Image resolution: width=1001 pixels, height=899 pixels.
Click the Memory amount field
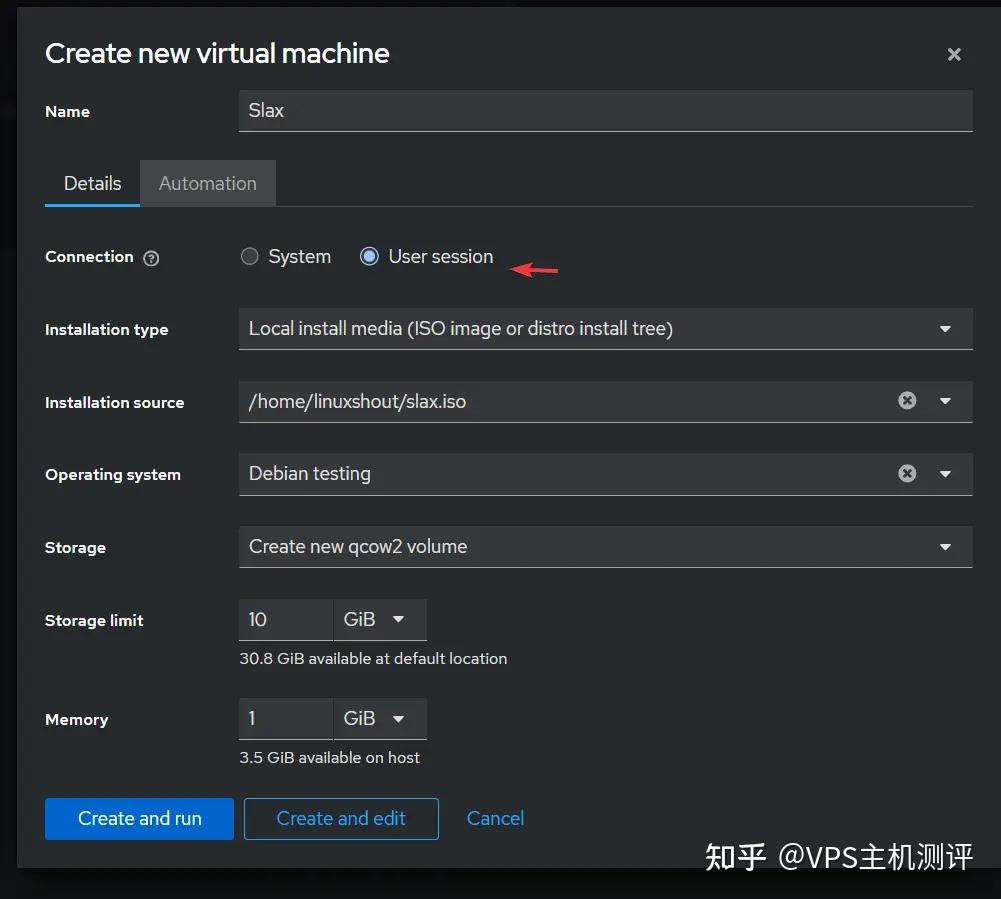(284, 718)
